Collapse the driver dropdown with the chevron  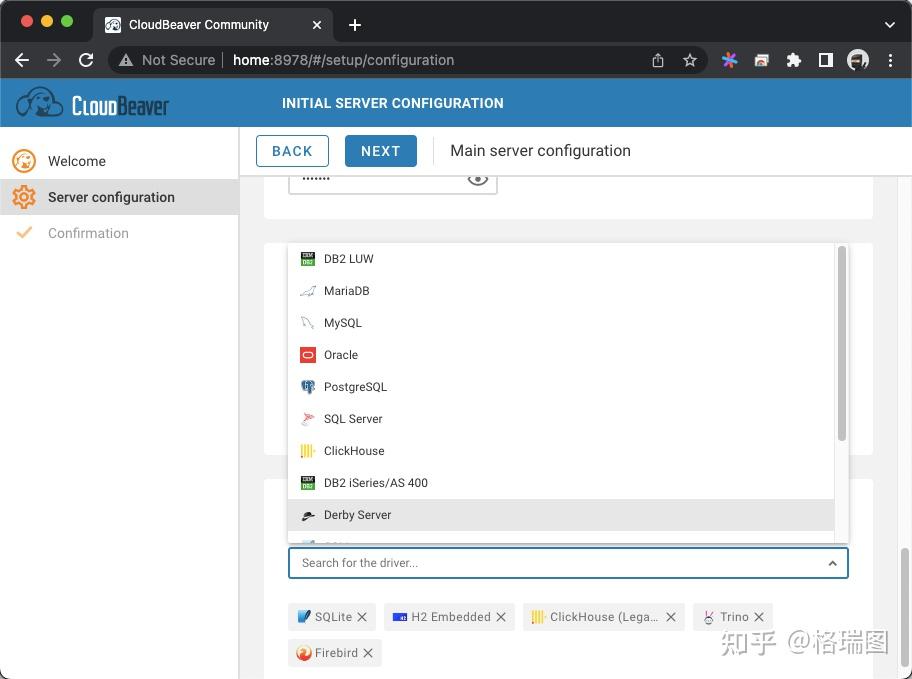[832, 563]
